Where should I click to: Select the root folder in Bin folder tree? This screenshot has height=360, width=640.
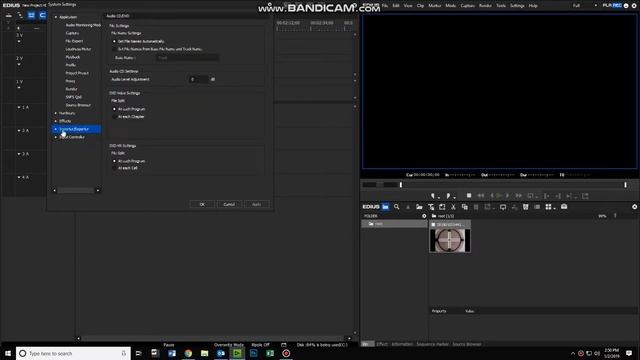[394, 224]
